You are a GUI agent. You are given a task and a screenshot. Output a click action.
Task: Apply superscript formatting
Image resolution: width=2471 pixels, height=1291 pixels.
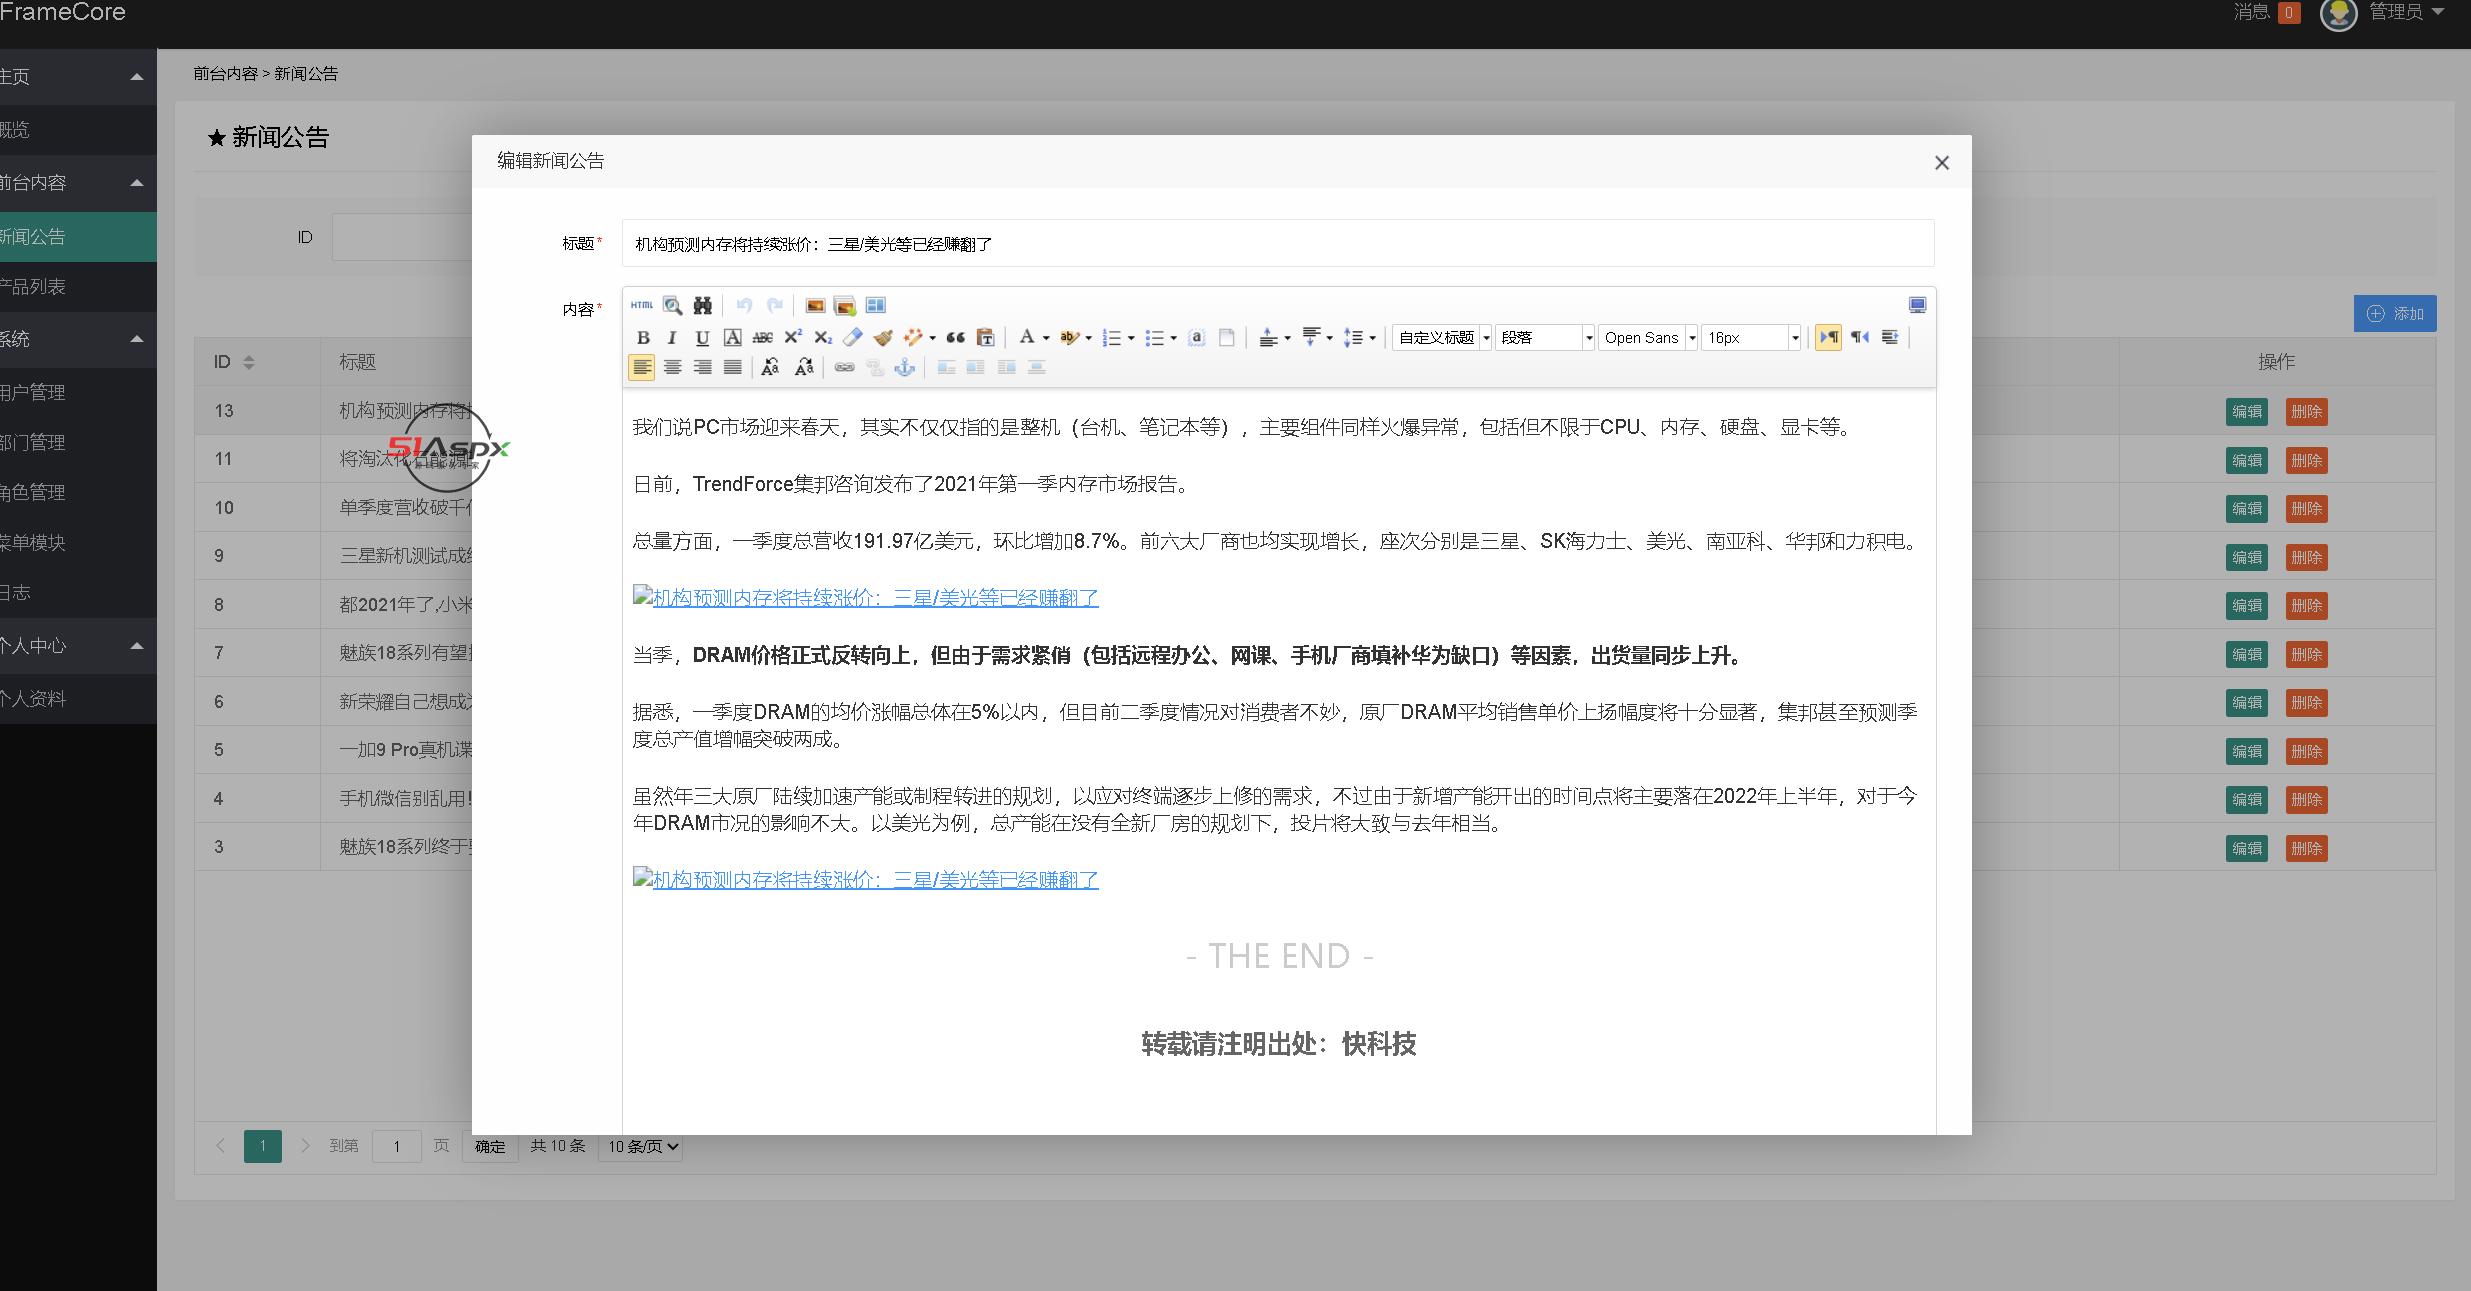pos(793,338)
